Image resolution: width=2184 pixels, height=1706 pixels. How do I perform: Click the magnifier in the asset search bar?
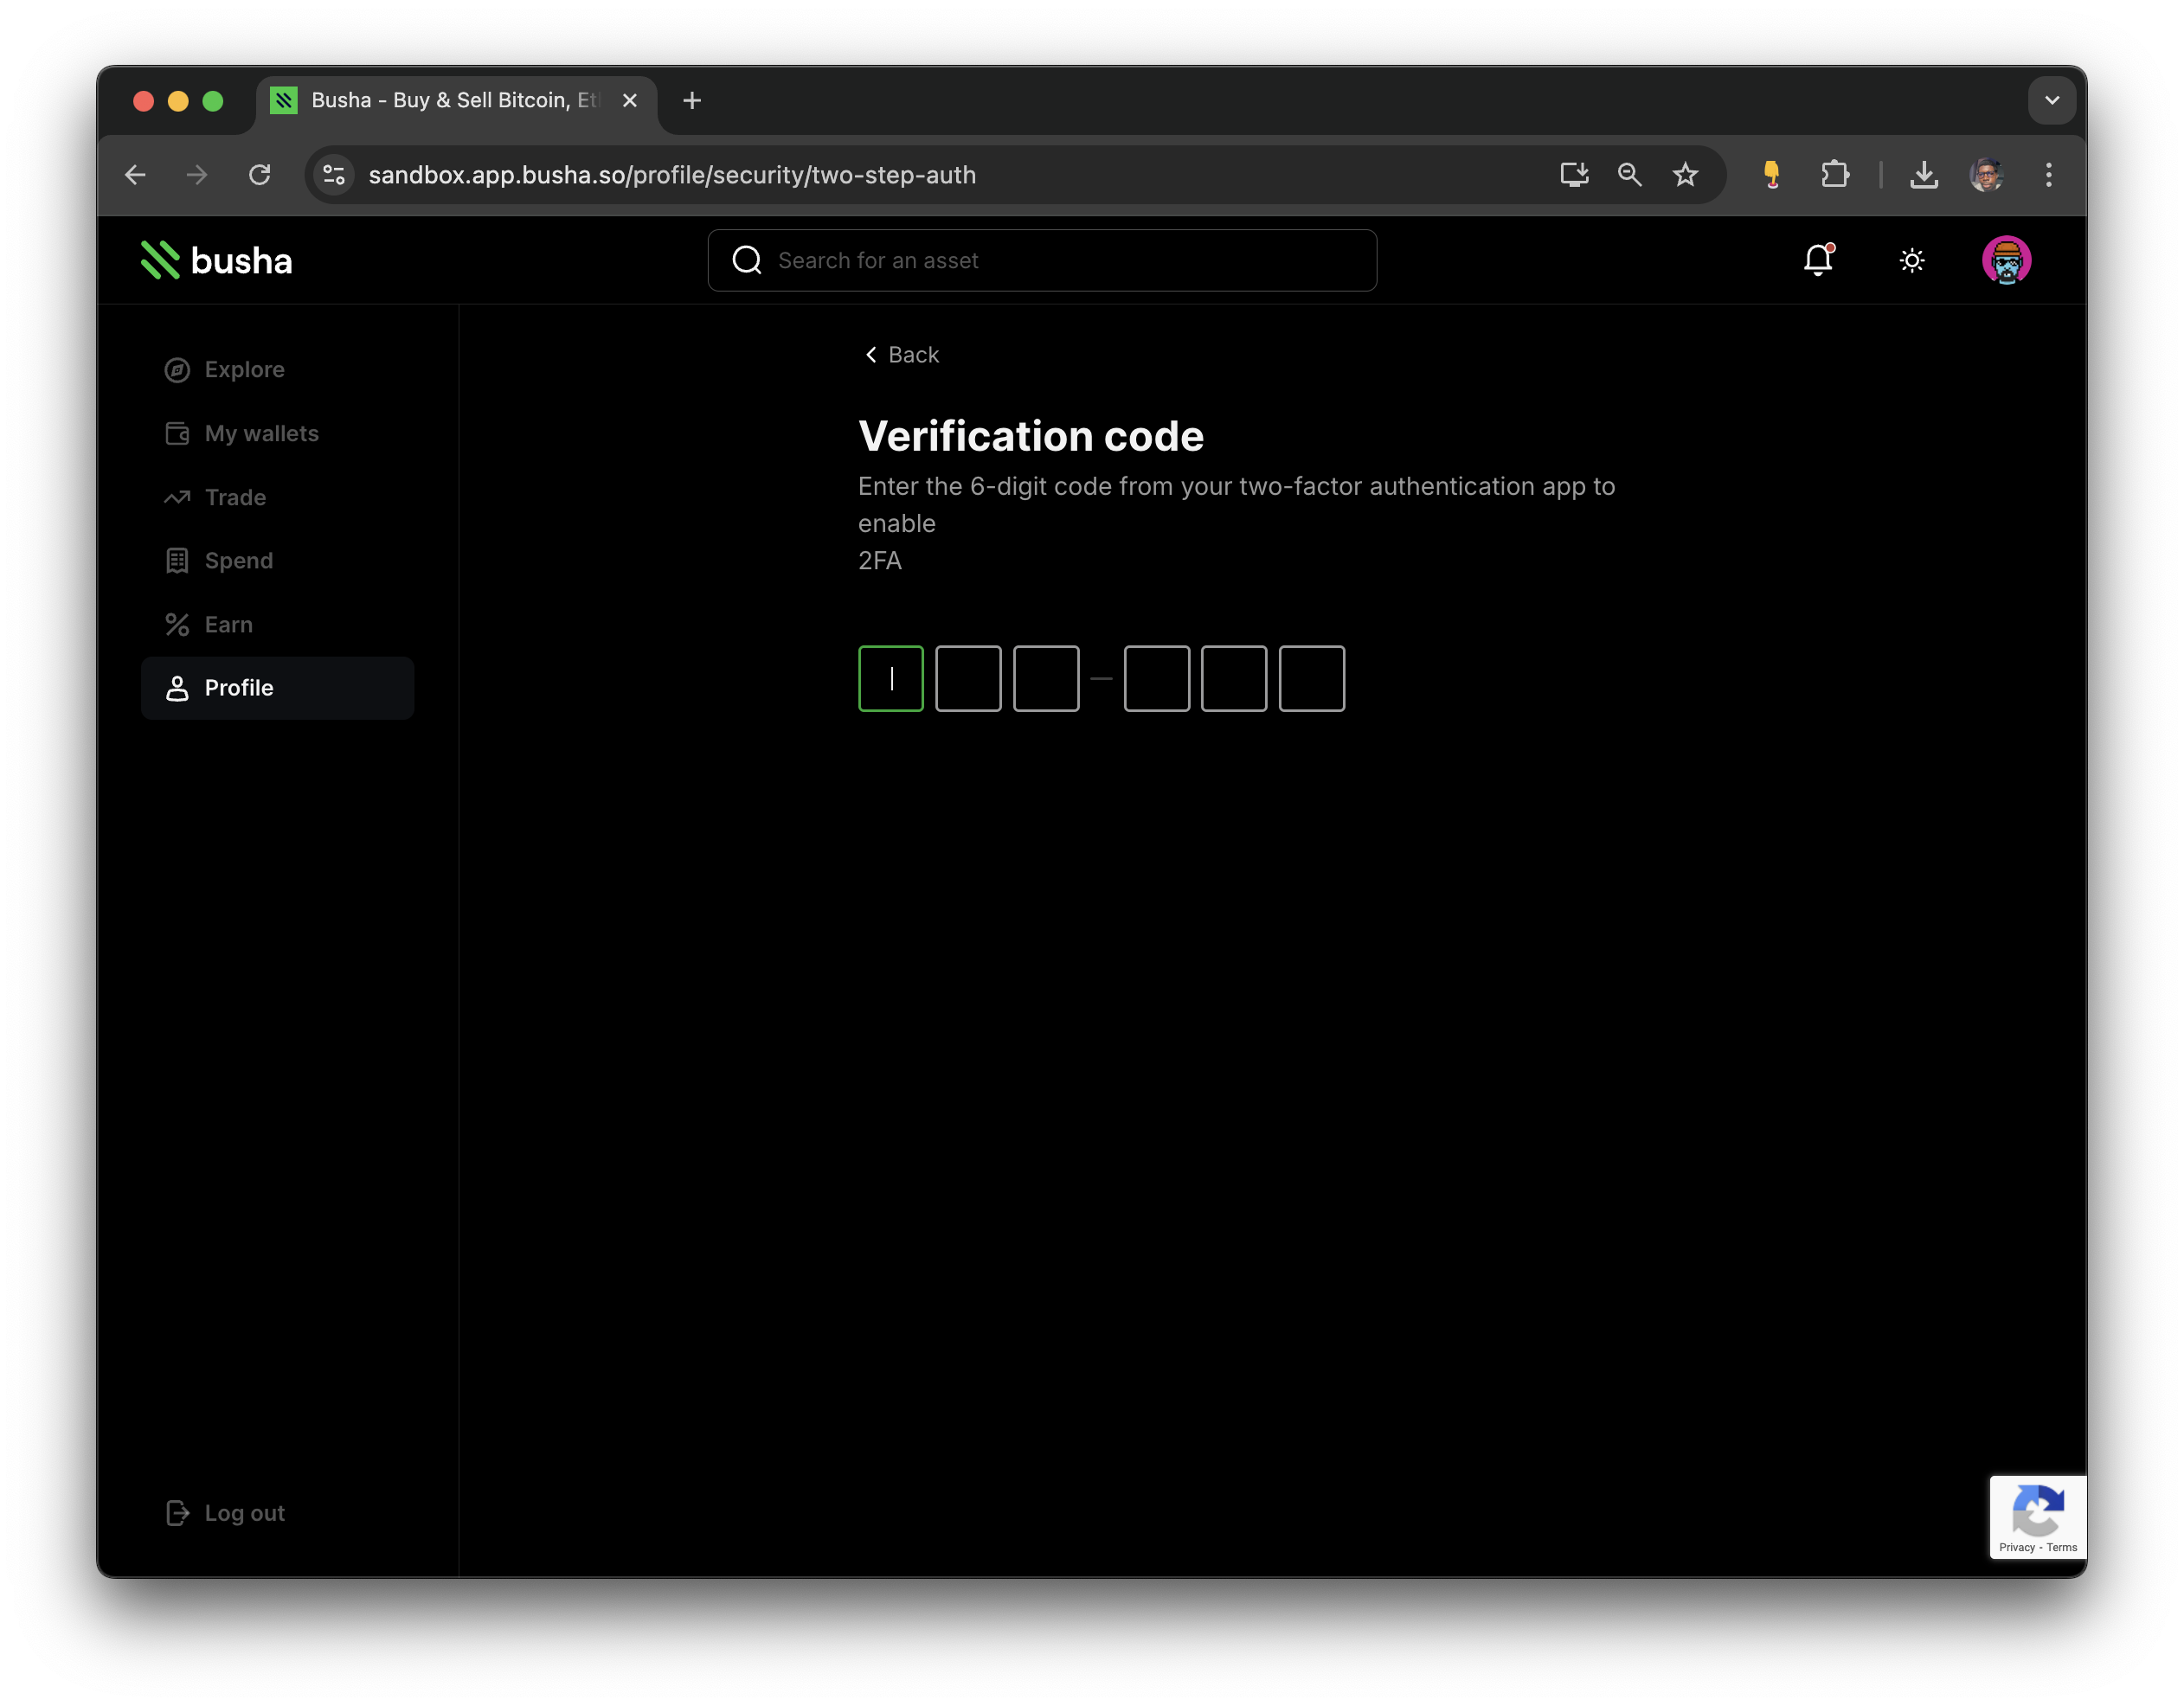tap(746, 260)
